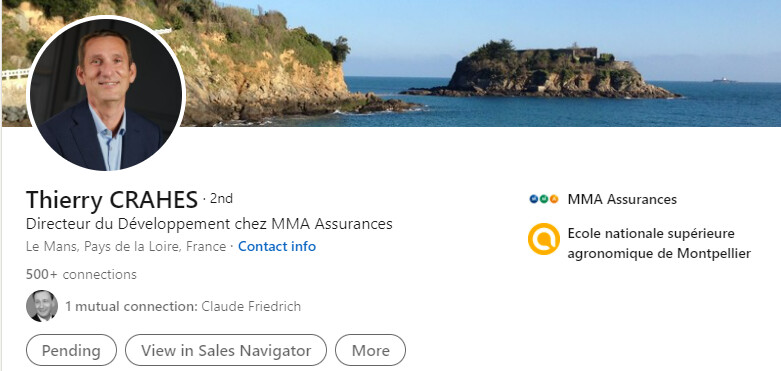Click View in Sales Navigator button

[x=226, y=350]
